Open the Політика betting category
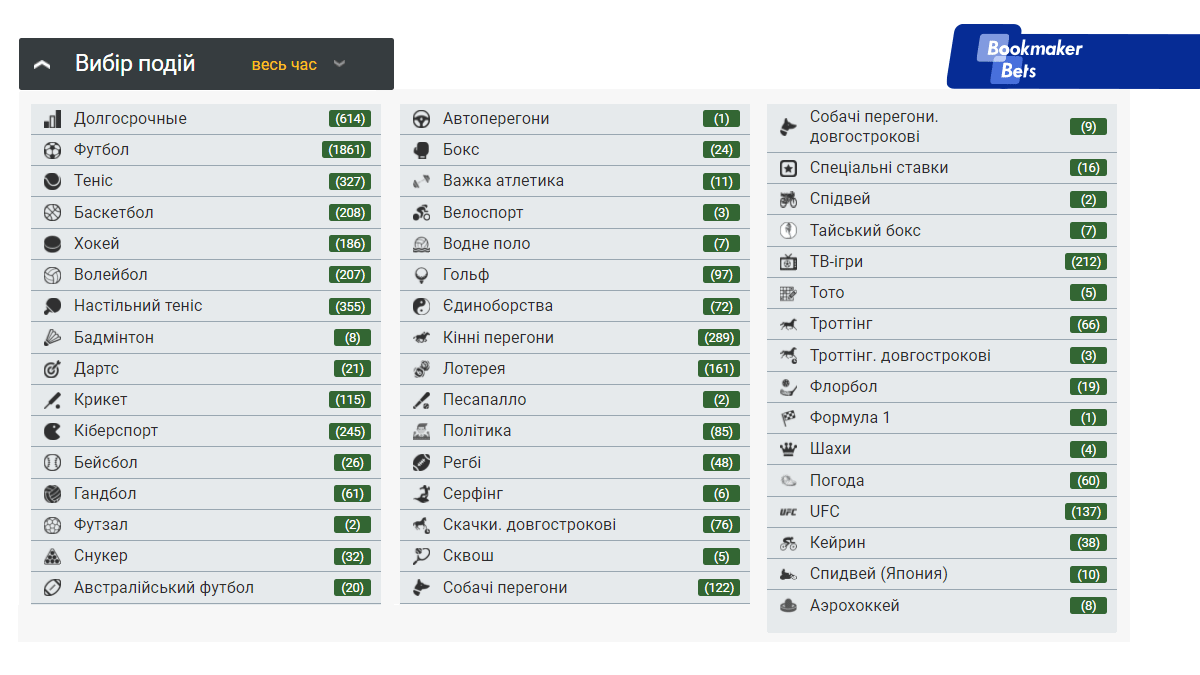1200x675 pixels. [x=476, y=431]
